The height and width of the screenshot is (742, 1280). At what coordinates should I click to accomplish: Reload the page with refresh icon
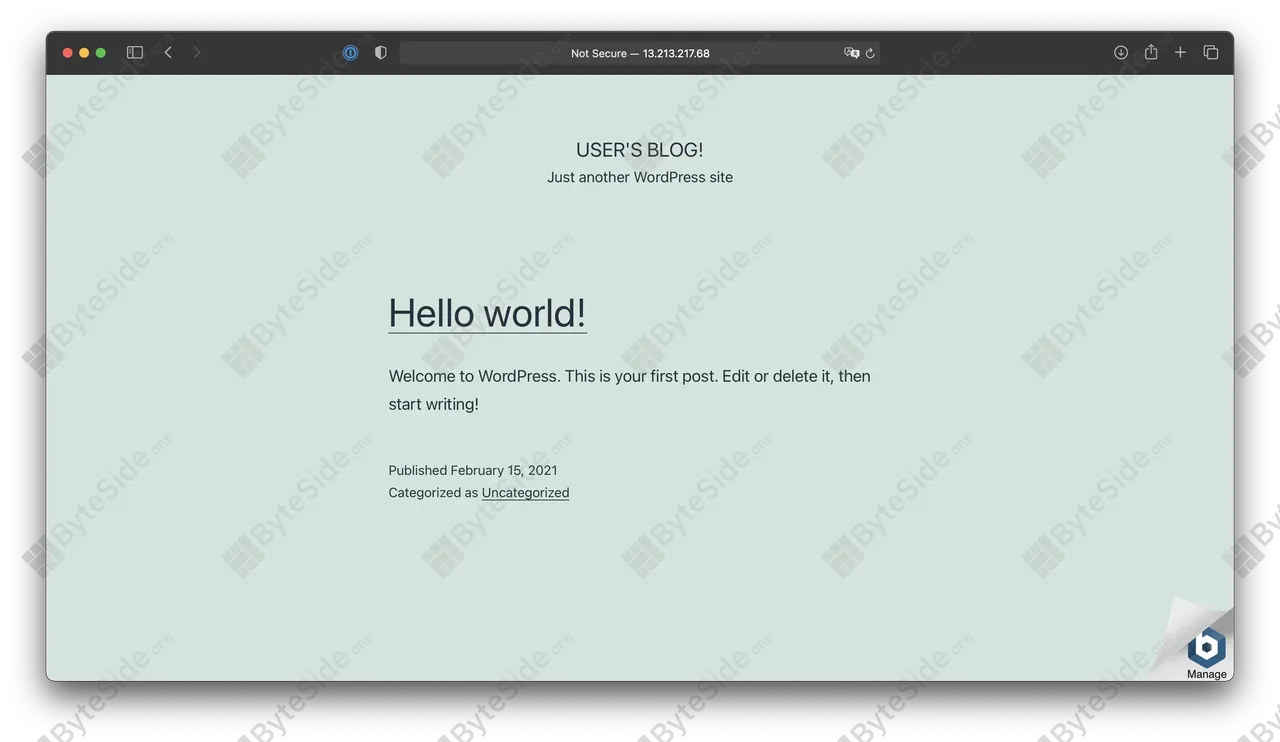pos(870,53)
